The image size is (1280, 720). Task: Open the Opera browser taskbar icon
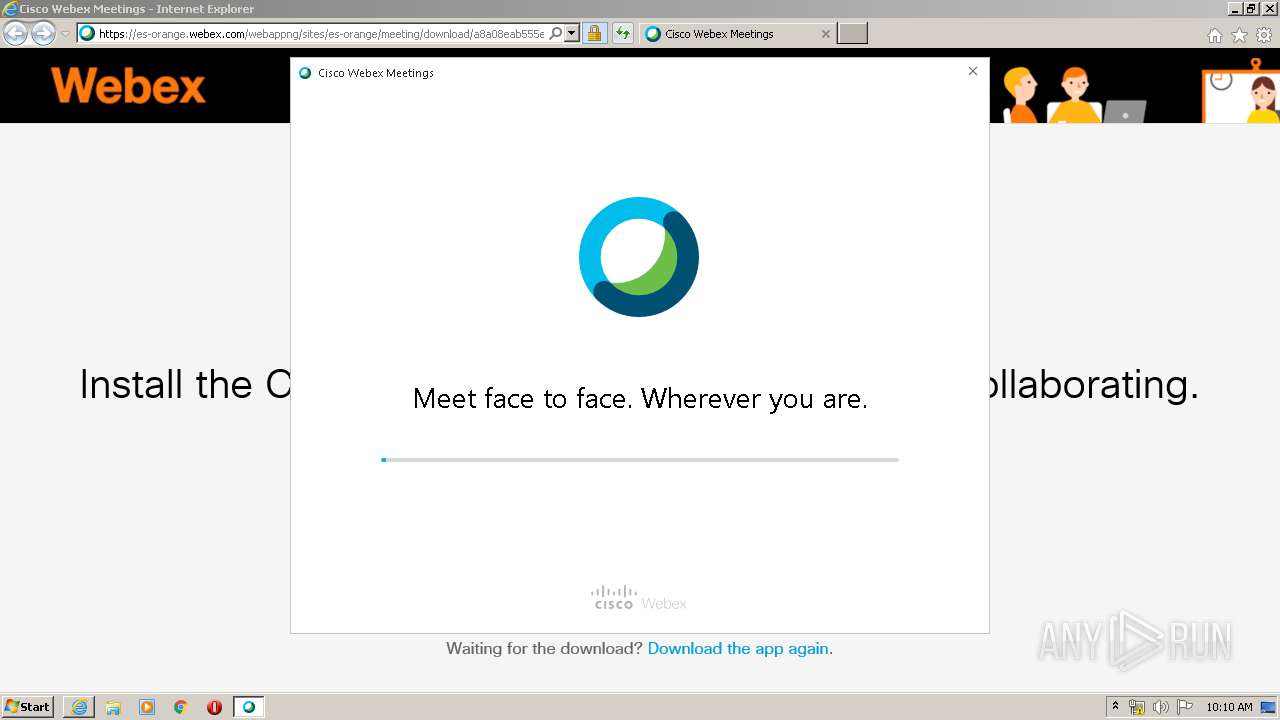(214, 707)
